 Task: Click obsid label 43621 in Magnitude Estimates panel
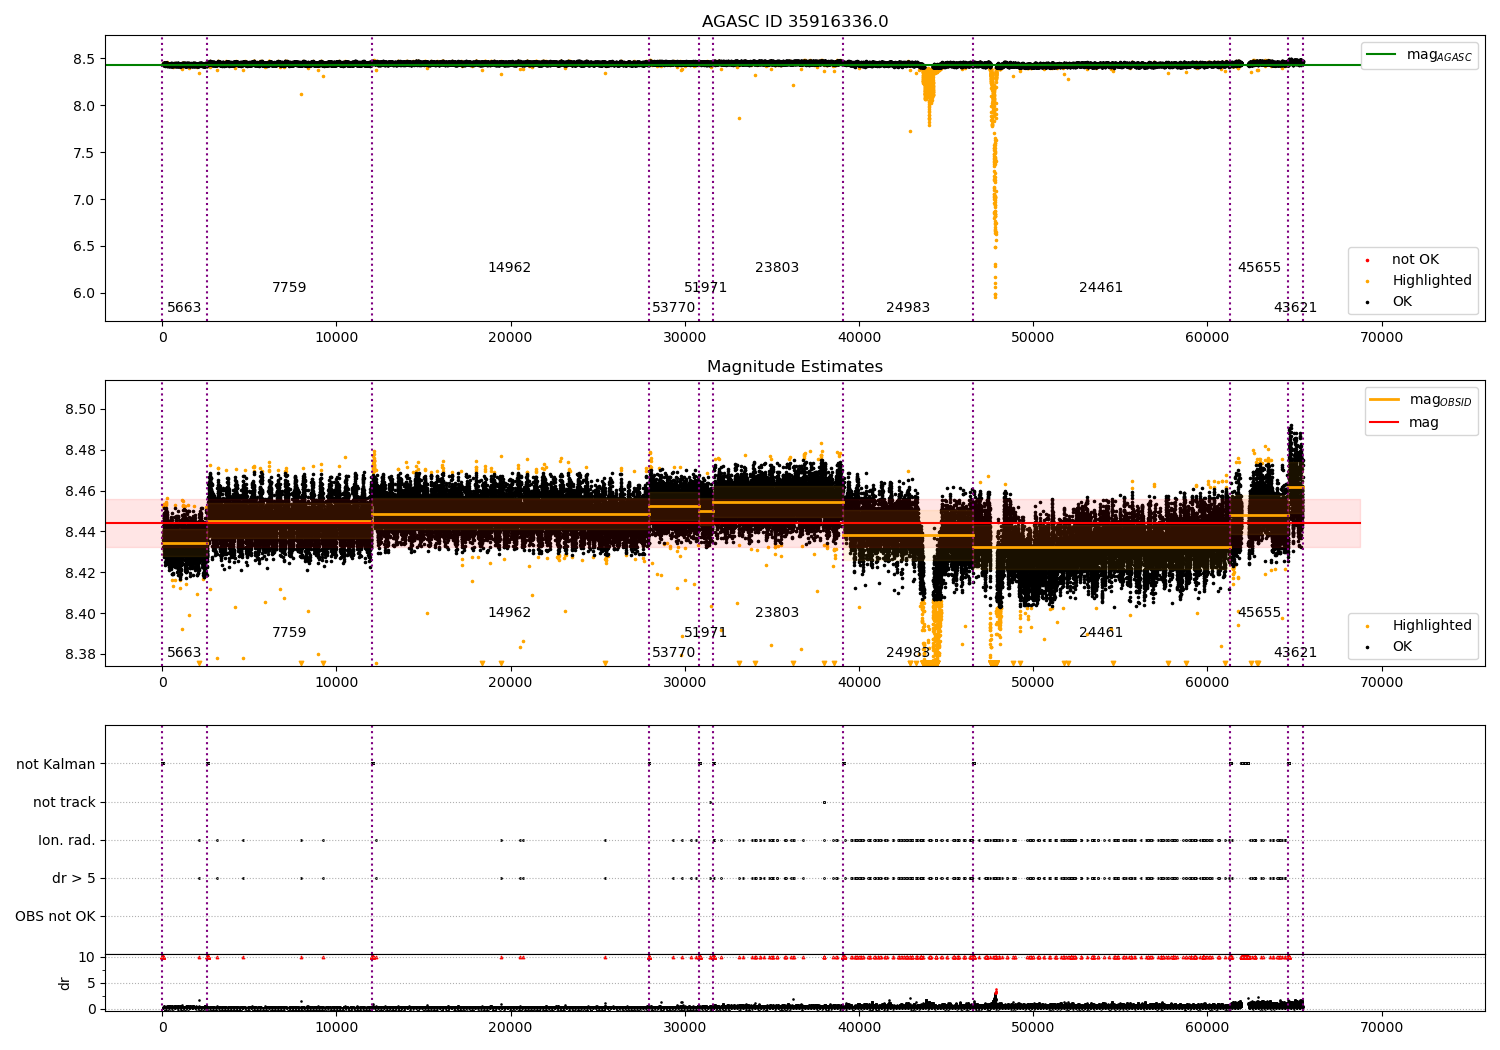click(1295, 653)
